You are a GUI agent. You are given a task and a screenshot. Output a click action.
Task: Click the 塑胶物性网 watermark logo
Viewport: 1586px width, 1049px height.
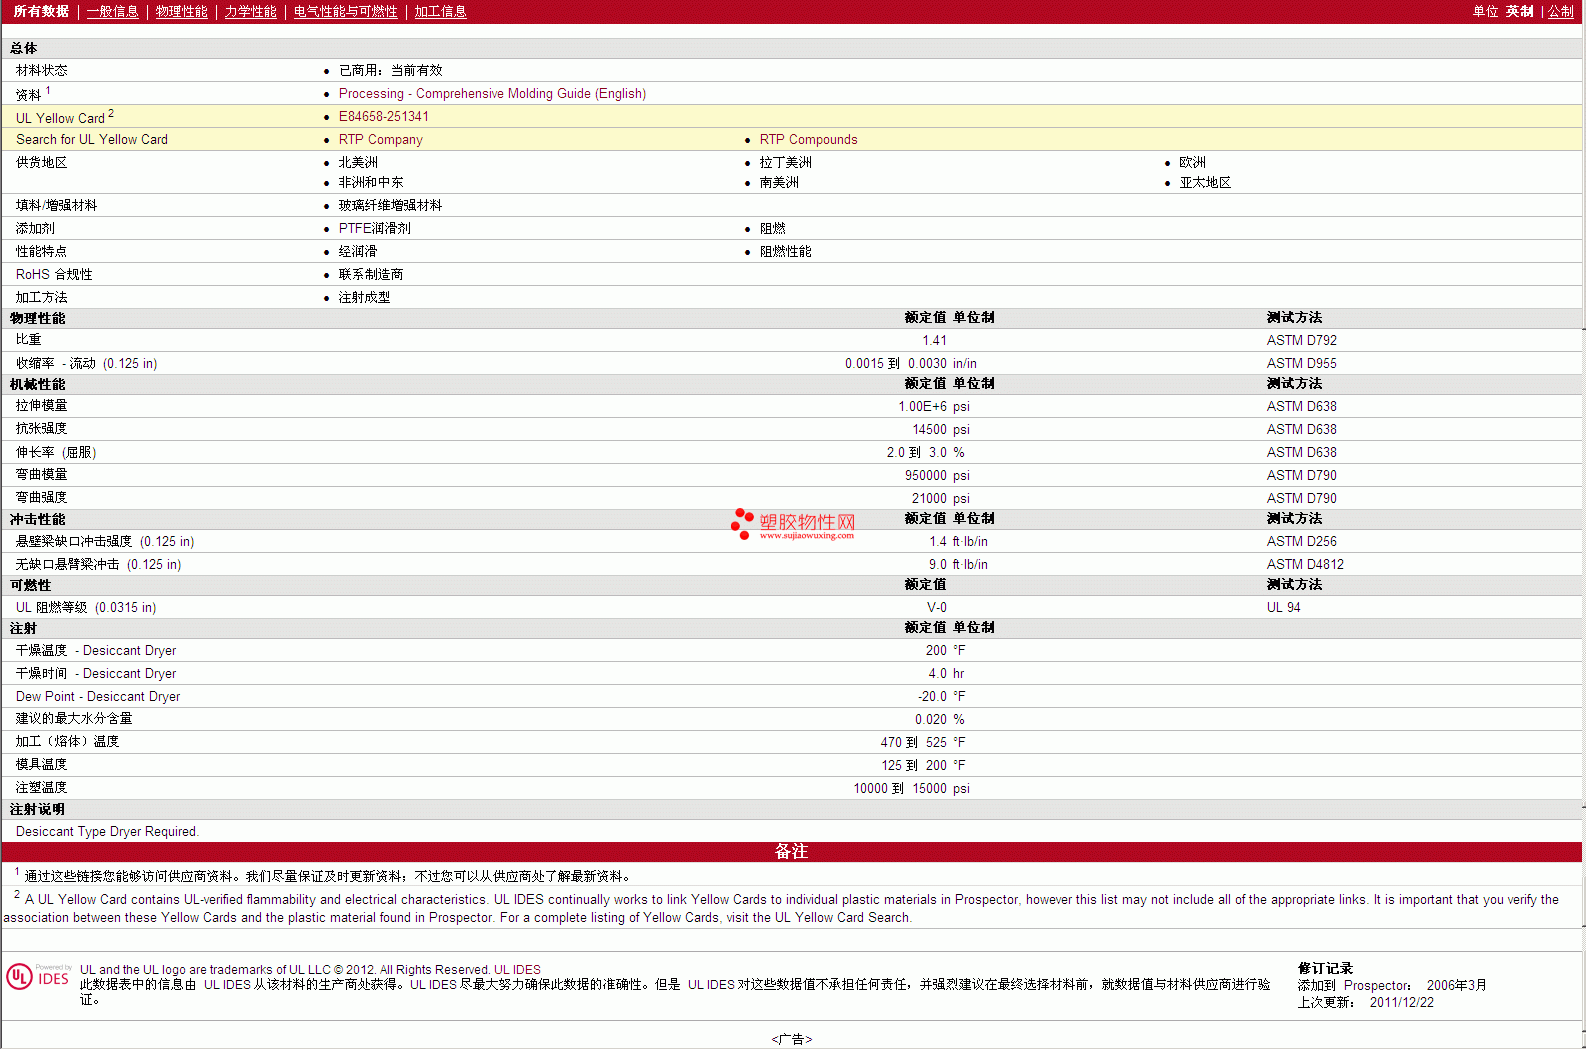pyautogui.click(x=794, y=524)
